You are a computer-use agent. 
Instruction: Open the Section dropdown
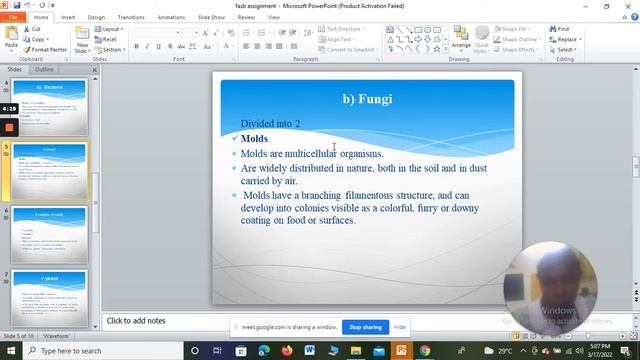(x=110, y=49)
